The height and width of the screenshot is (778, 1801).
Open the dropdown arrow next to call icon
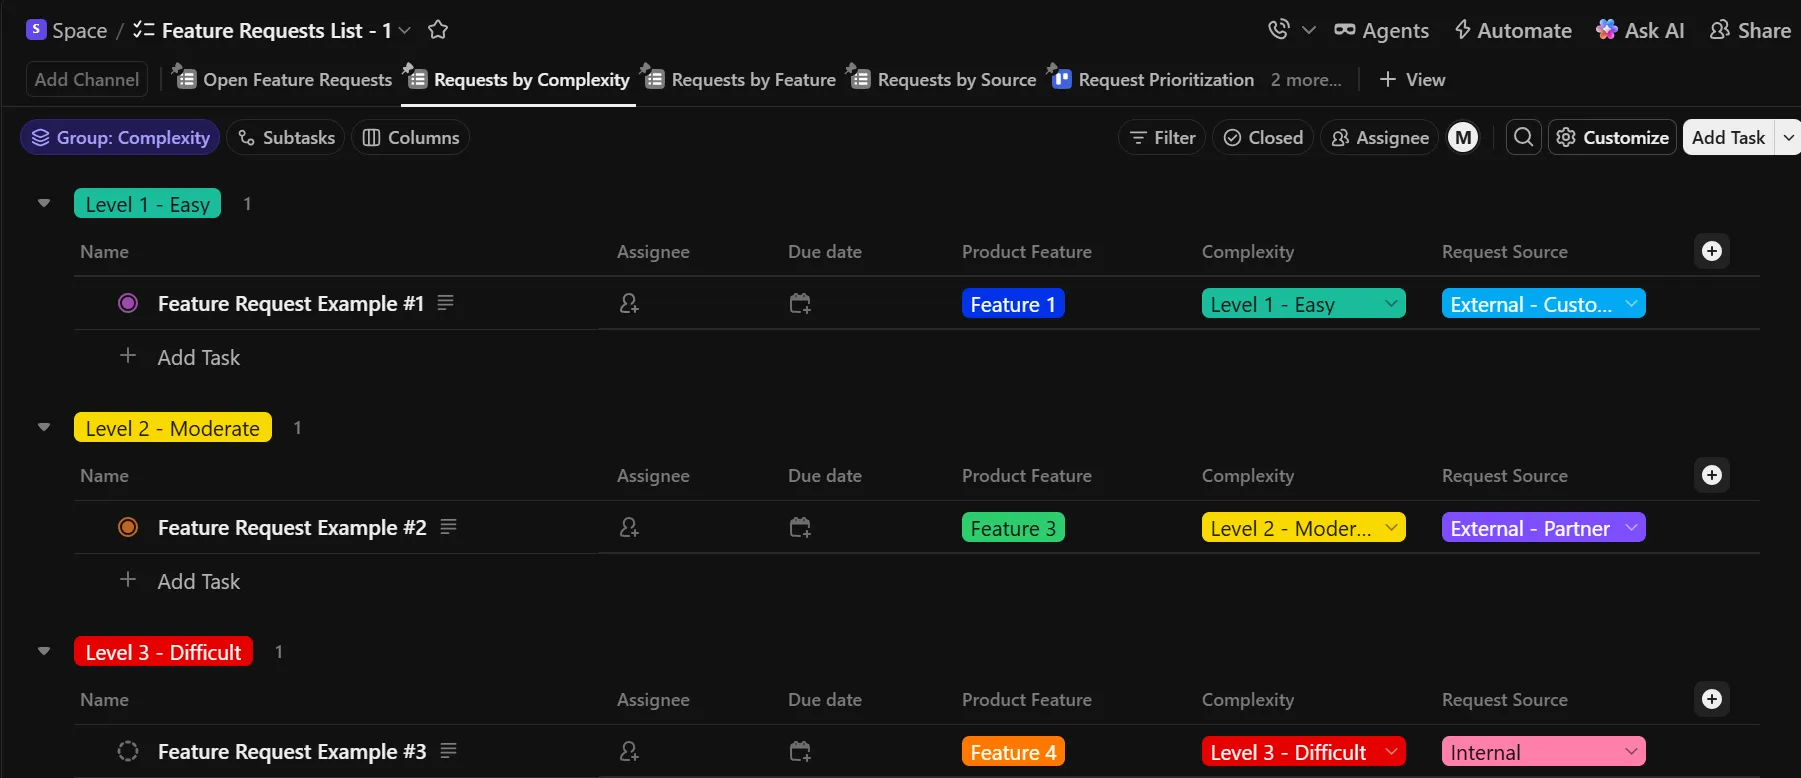click(x=1308, y=30)
